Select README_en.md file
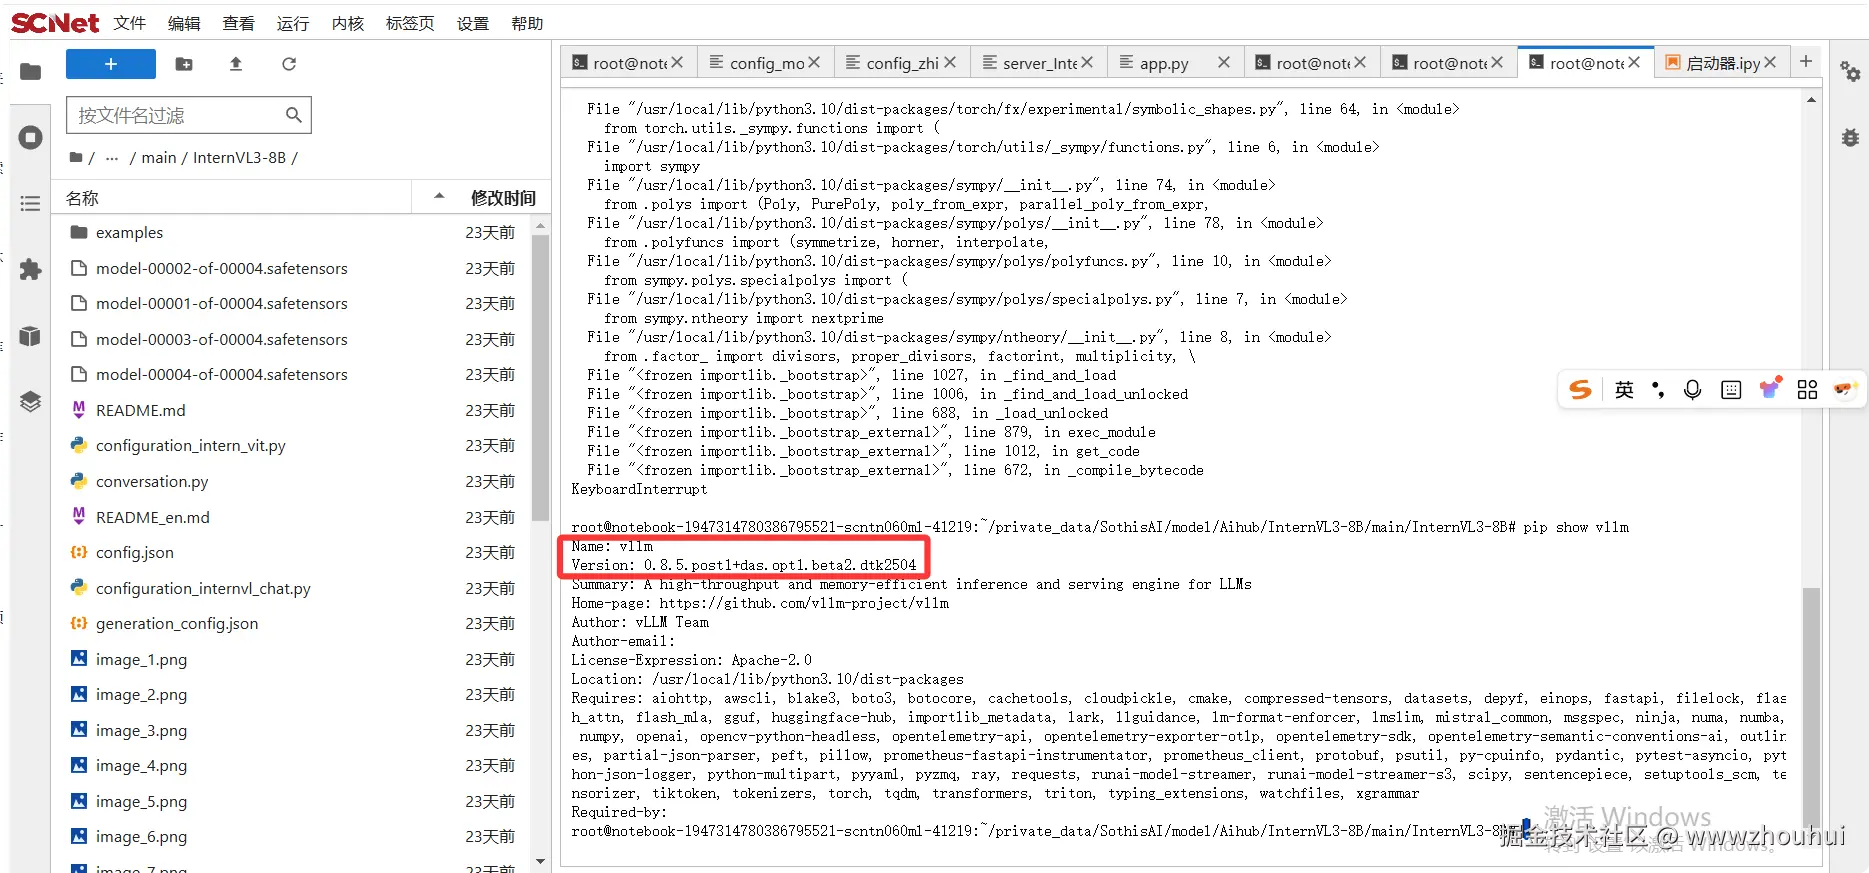This screenshot has width=1869, height=873. pos(292,517)
